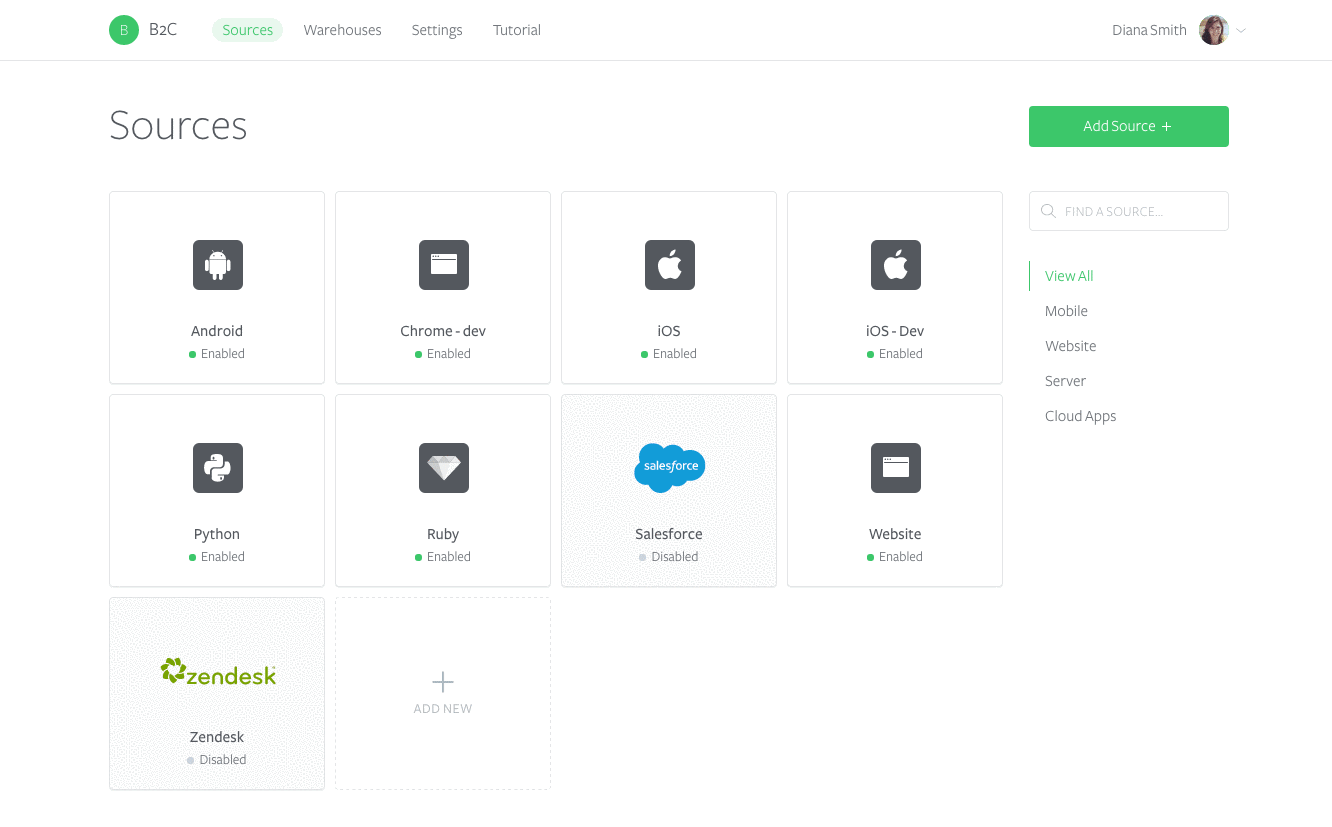The image size is (1332, 827).
Task: Click the B2C workspace name
Action: coord(163,30)
